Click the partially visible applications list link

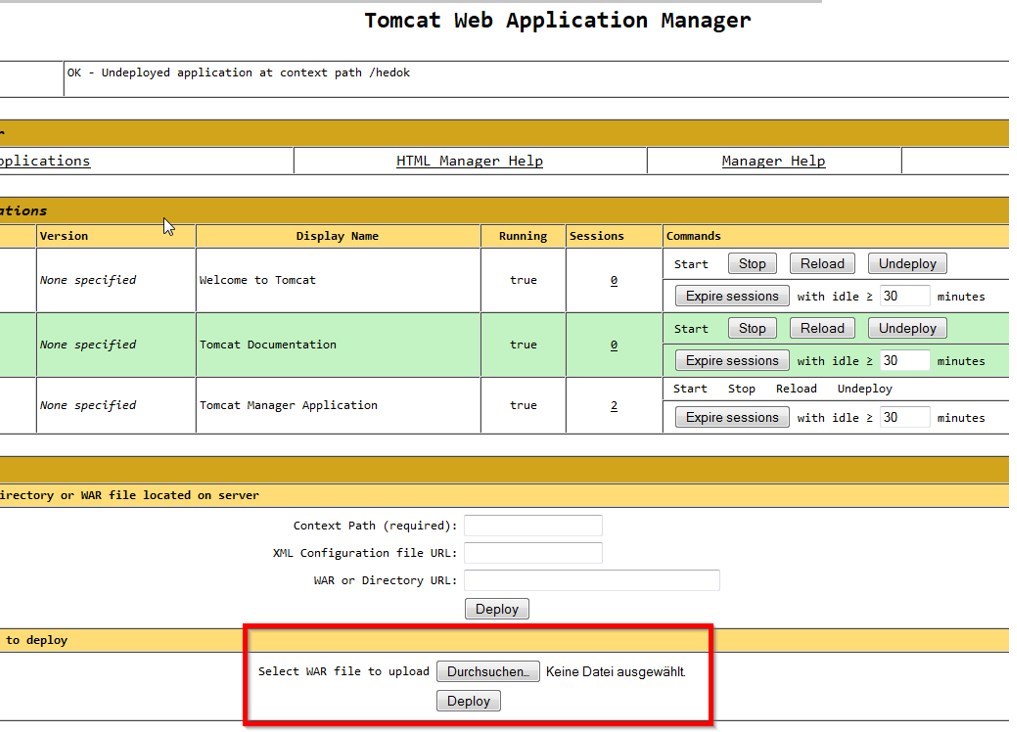[45, 161]
